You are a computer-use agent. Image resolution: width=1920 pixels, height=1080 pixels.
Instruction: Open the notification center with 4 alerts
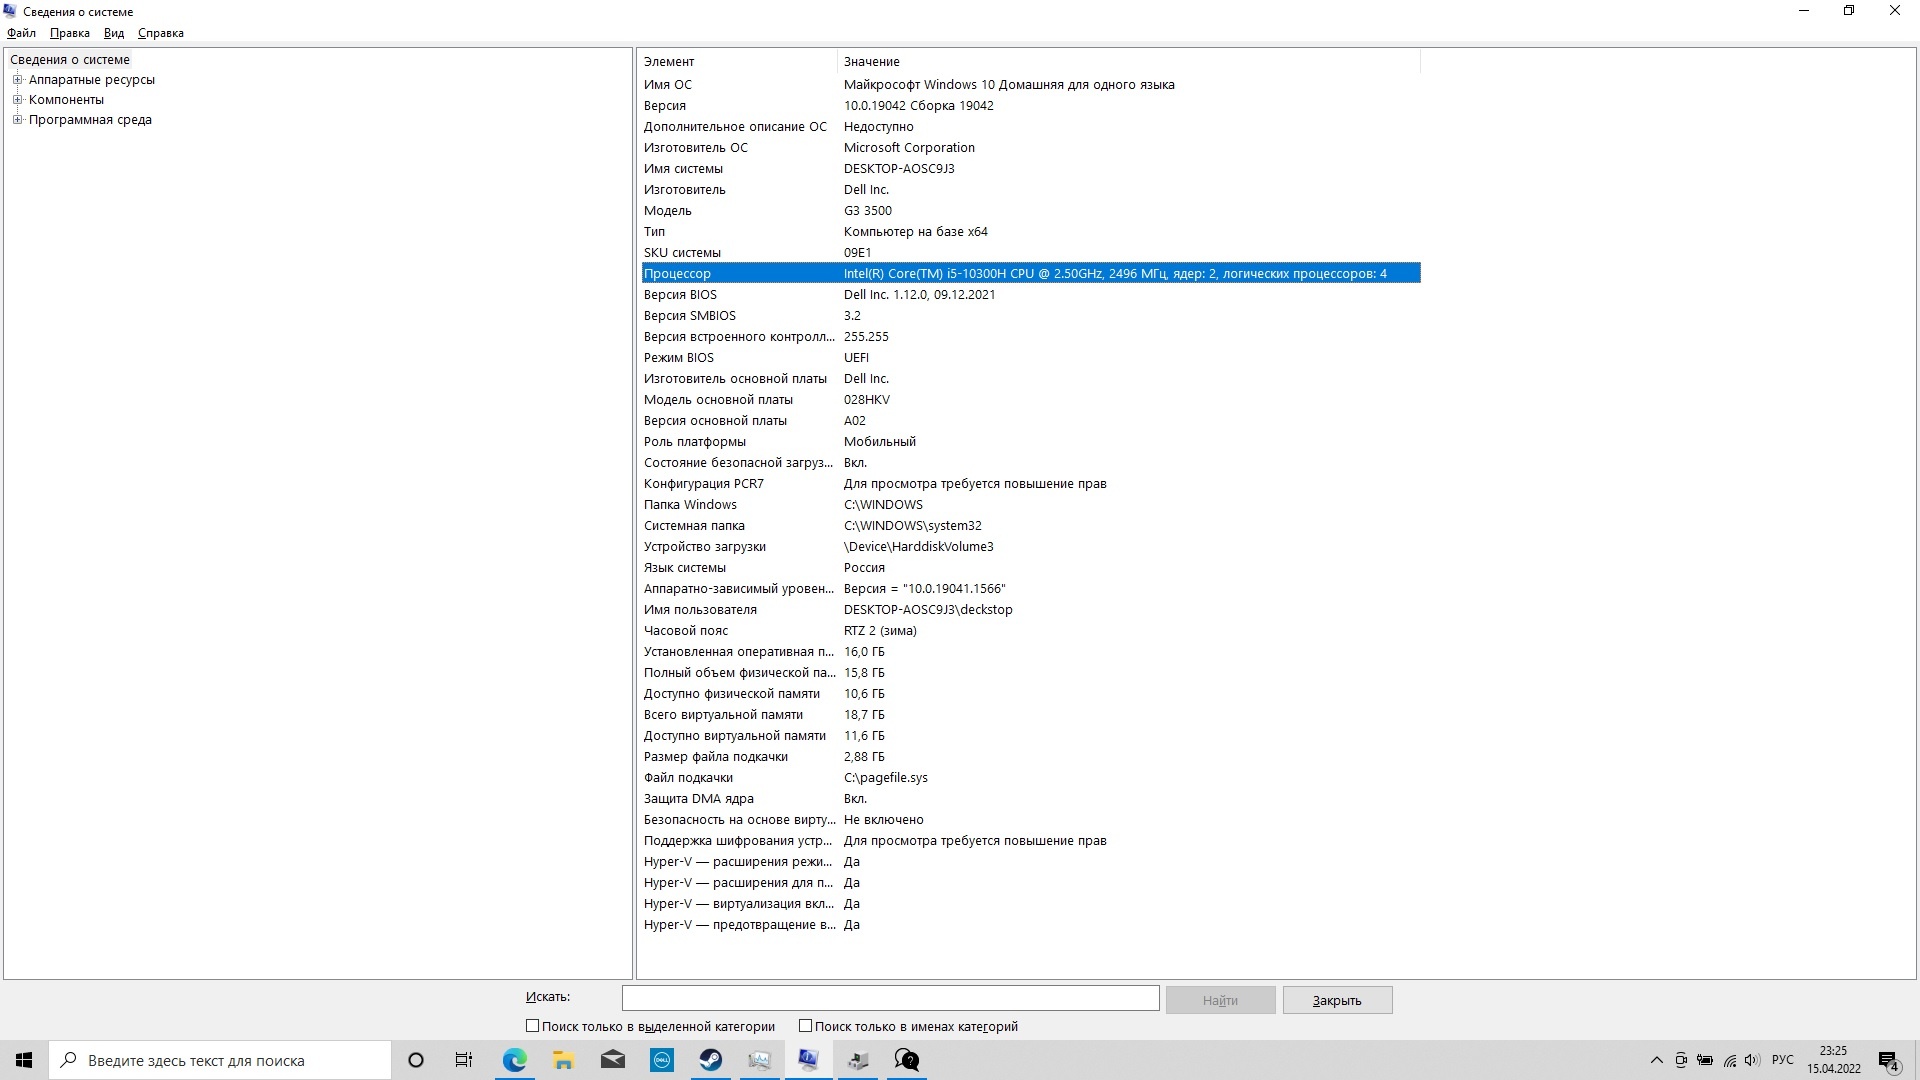pos(1889,1060)
